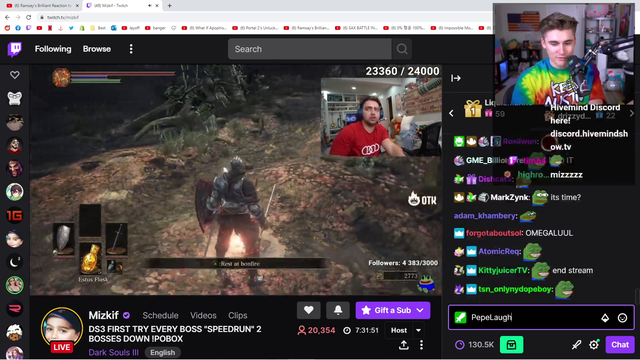The height and width of the screenshot is (360, 640).
Task: Click the Host button
Action: tap(399, 330)
